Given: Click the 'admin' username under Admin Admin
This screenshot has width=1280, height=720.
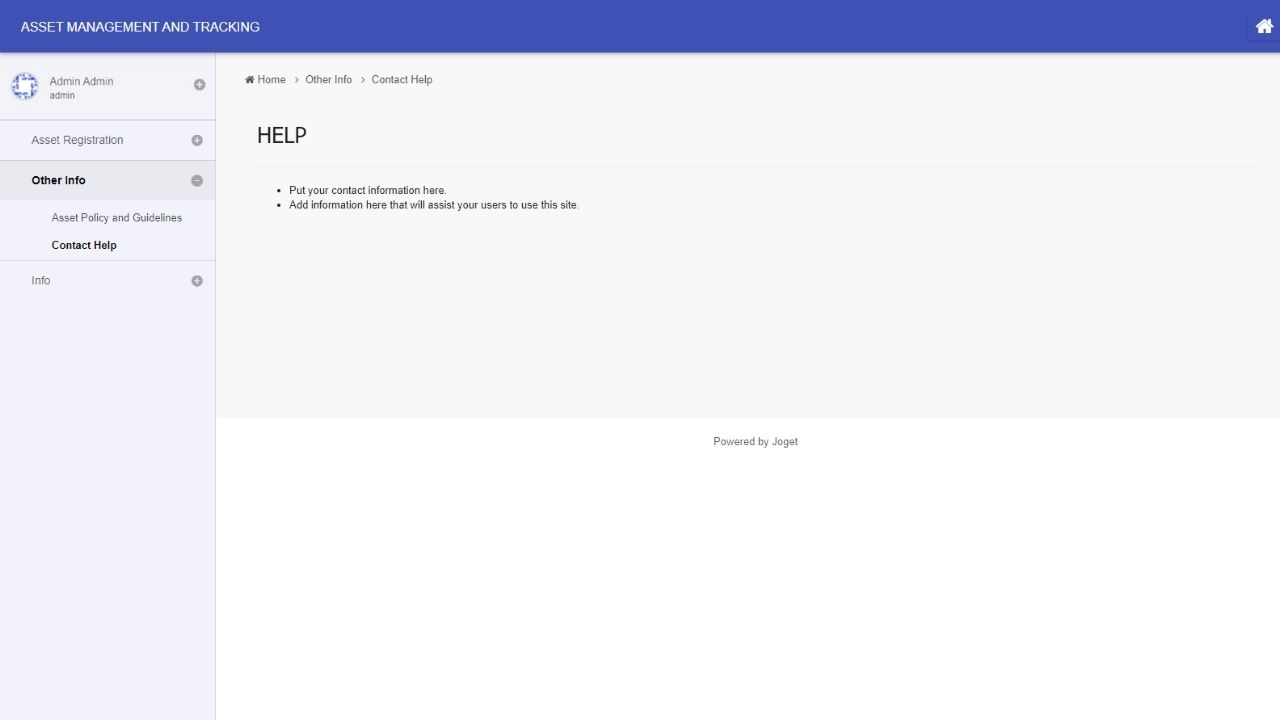Looking at the screenshot, I should coord(62,96).
